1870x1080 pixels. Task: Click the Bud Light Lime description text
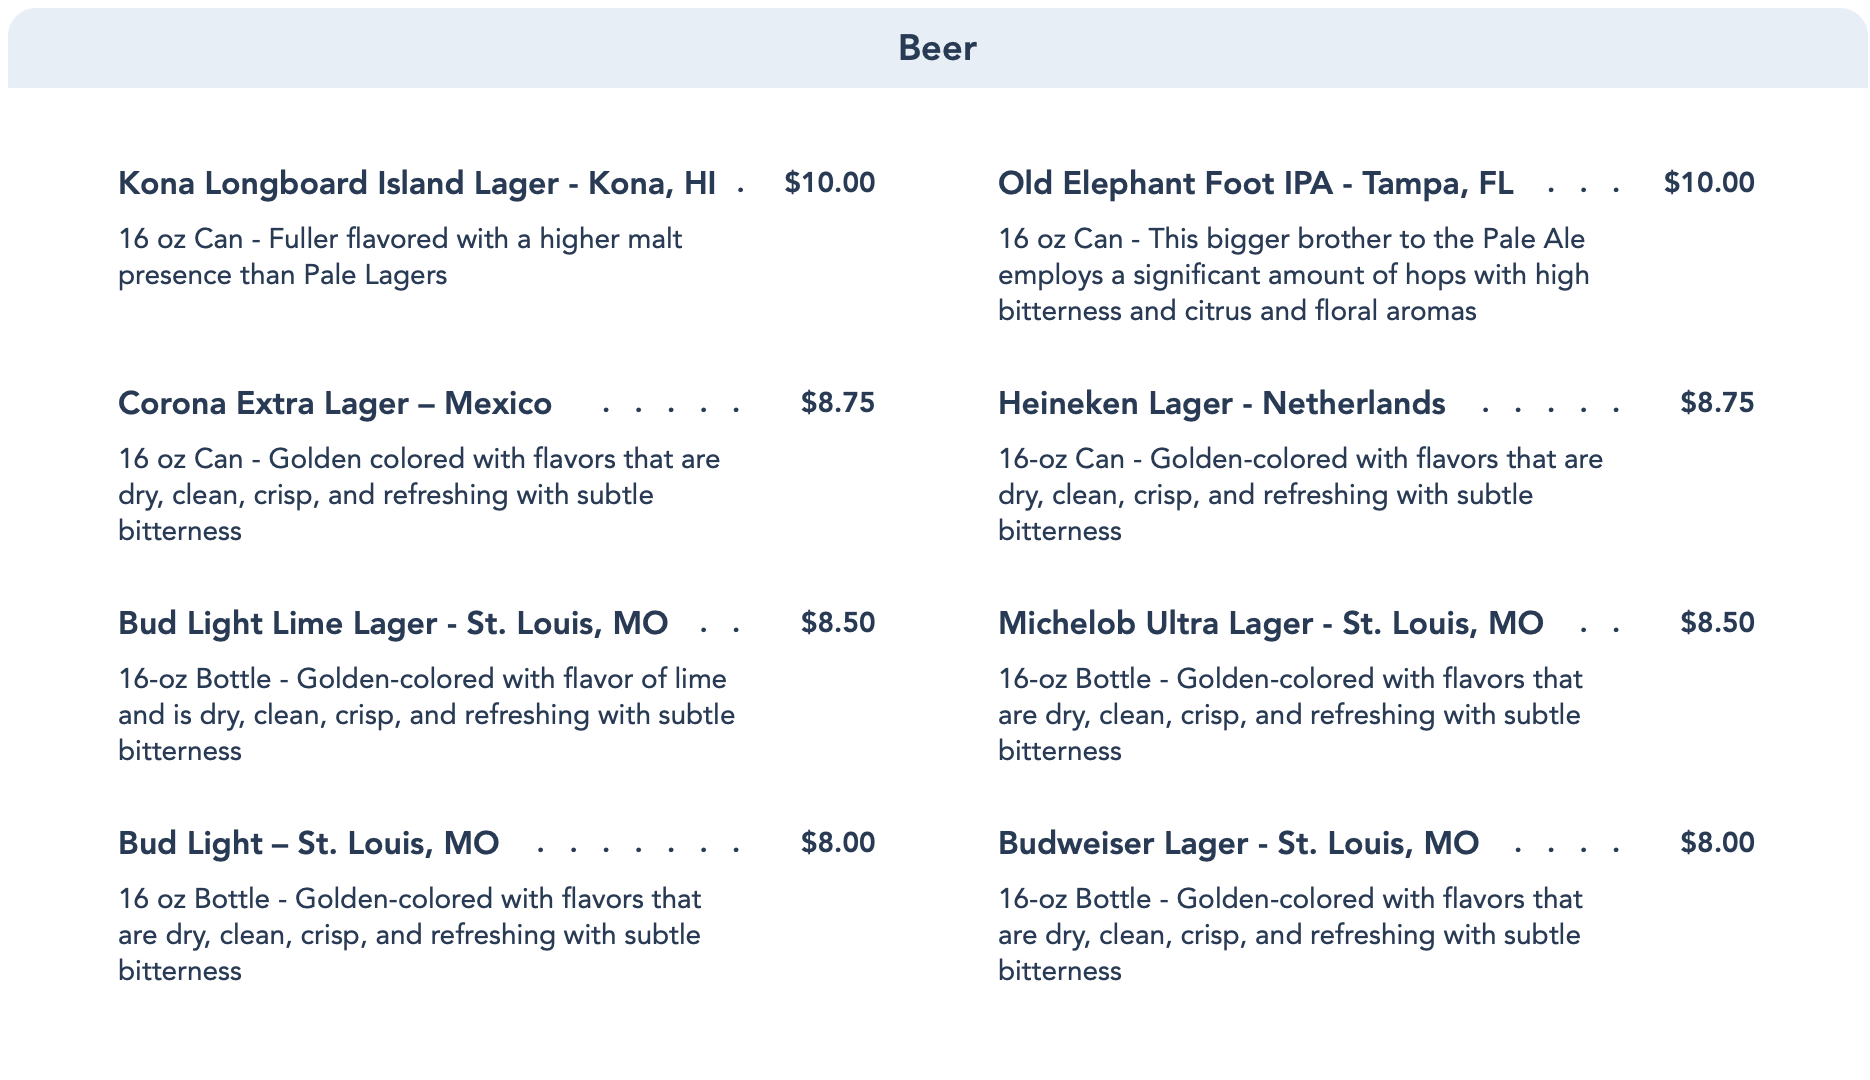[x=426, y=715]
